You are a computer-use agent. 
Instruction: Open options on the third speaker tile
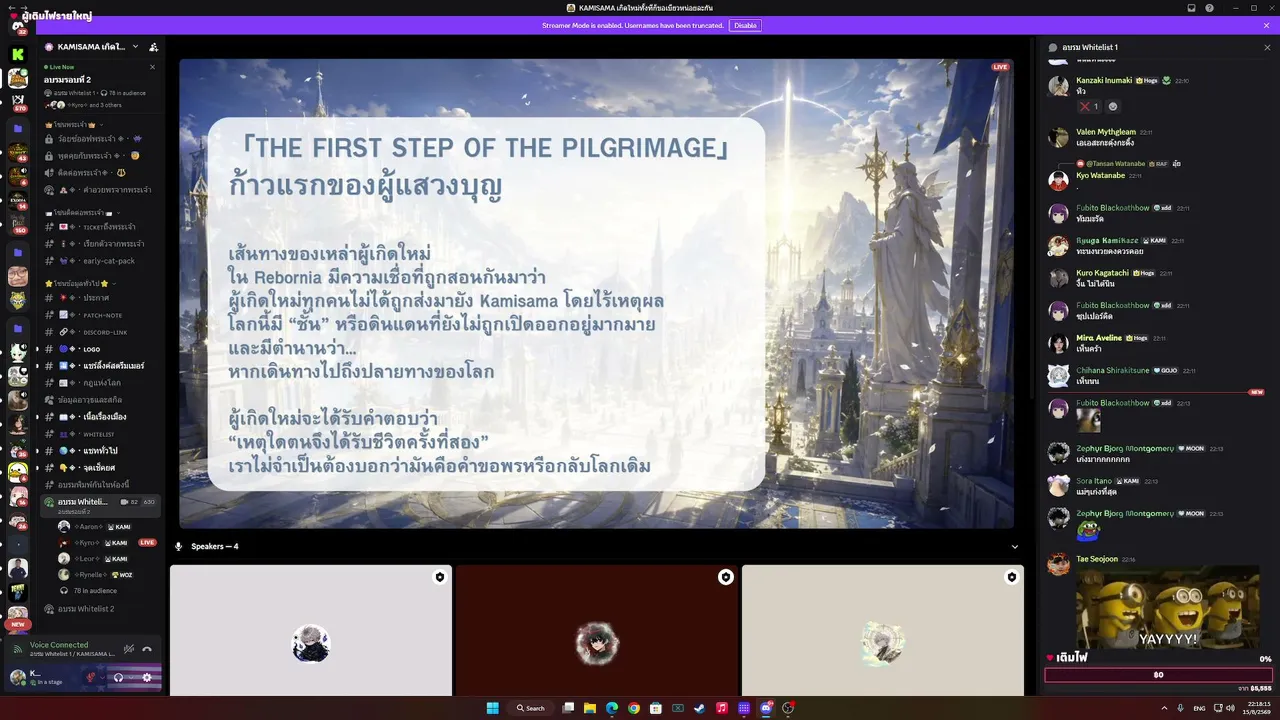coord(1012,577)
